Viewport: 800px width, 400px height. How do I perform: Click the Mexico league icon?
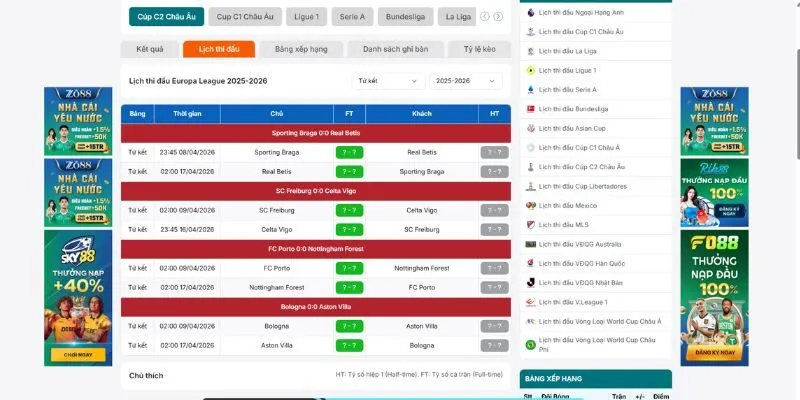530,205
